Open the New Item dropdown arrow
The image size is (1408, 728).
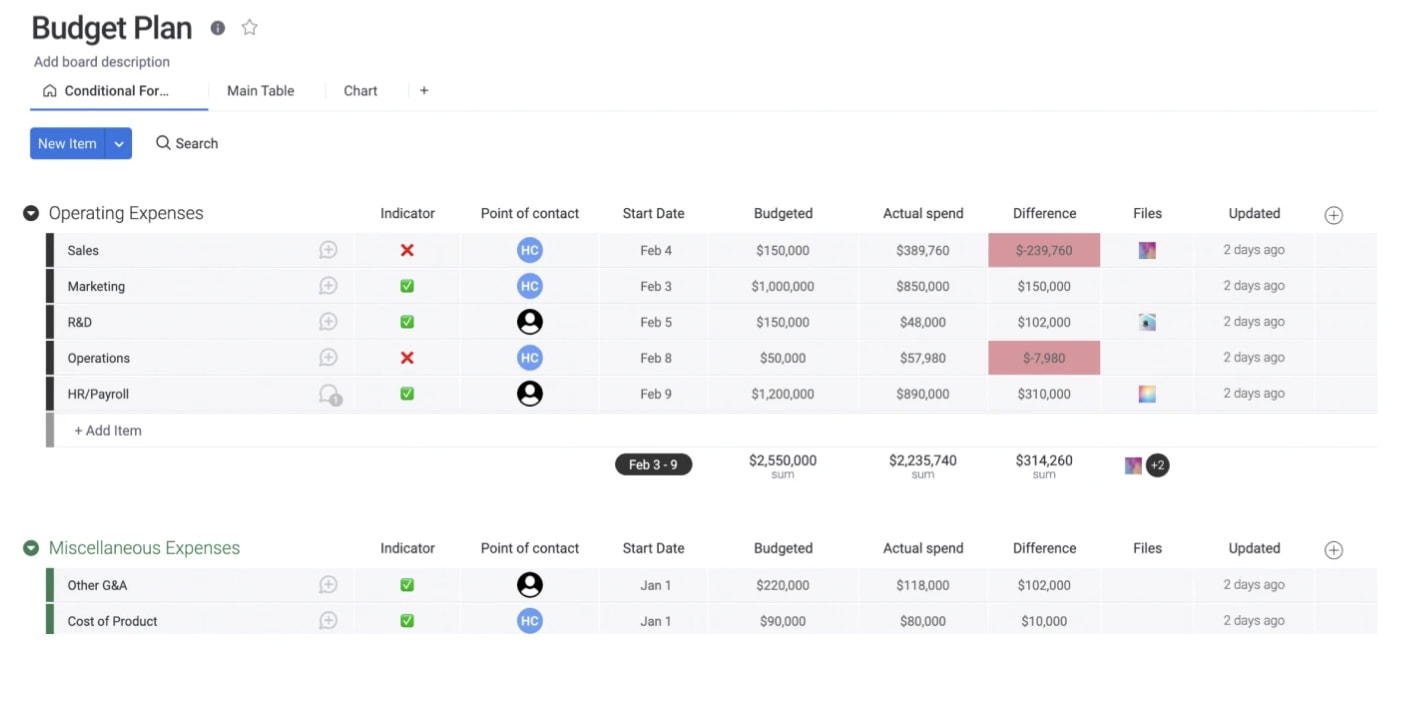[x=119, y=144]
